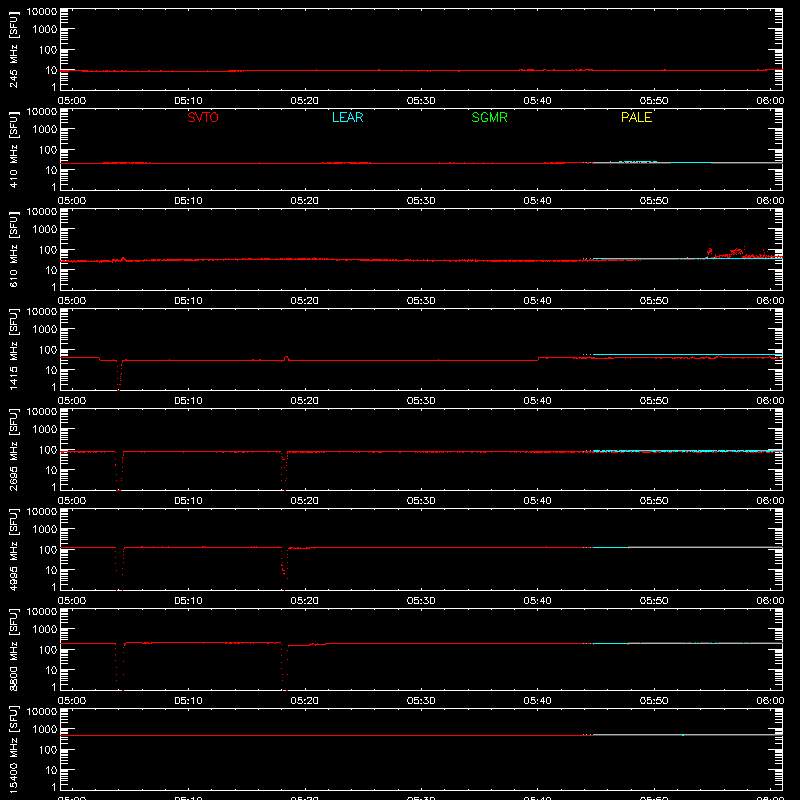
Task: Click 05:50 tick under the 610 MHz panel
Action: (654, 301)
